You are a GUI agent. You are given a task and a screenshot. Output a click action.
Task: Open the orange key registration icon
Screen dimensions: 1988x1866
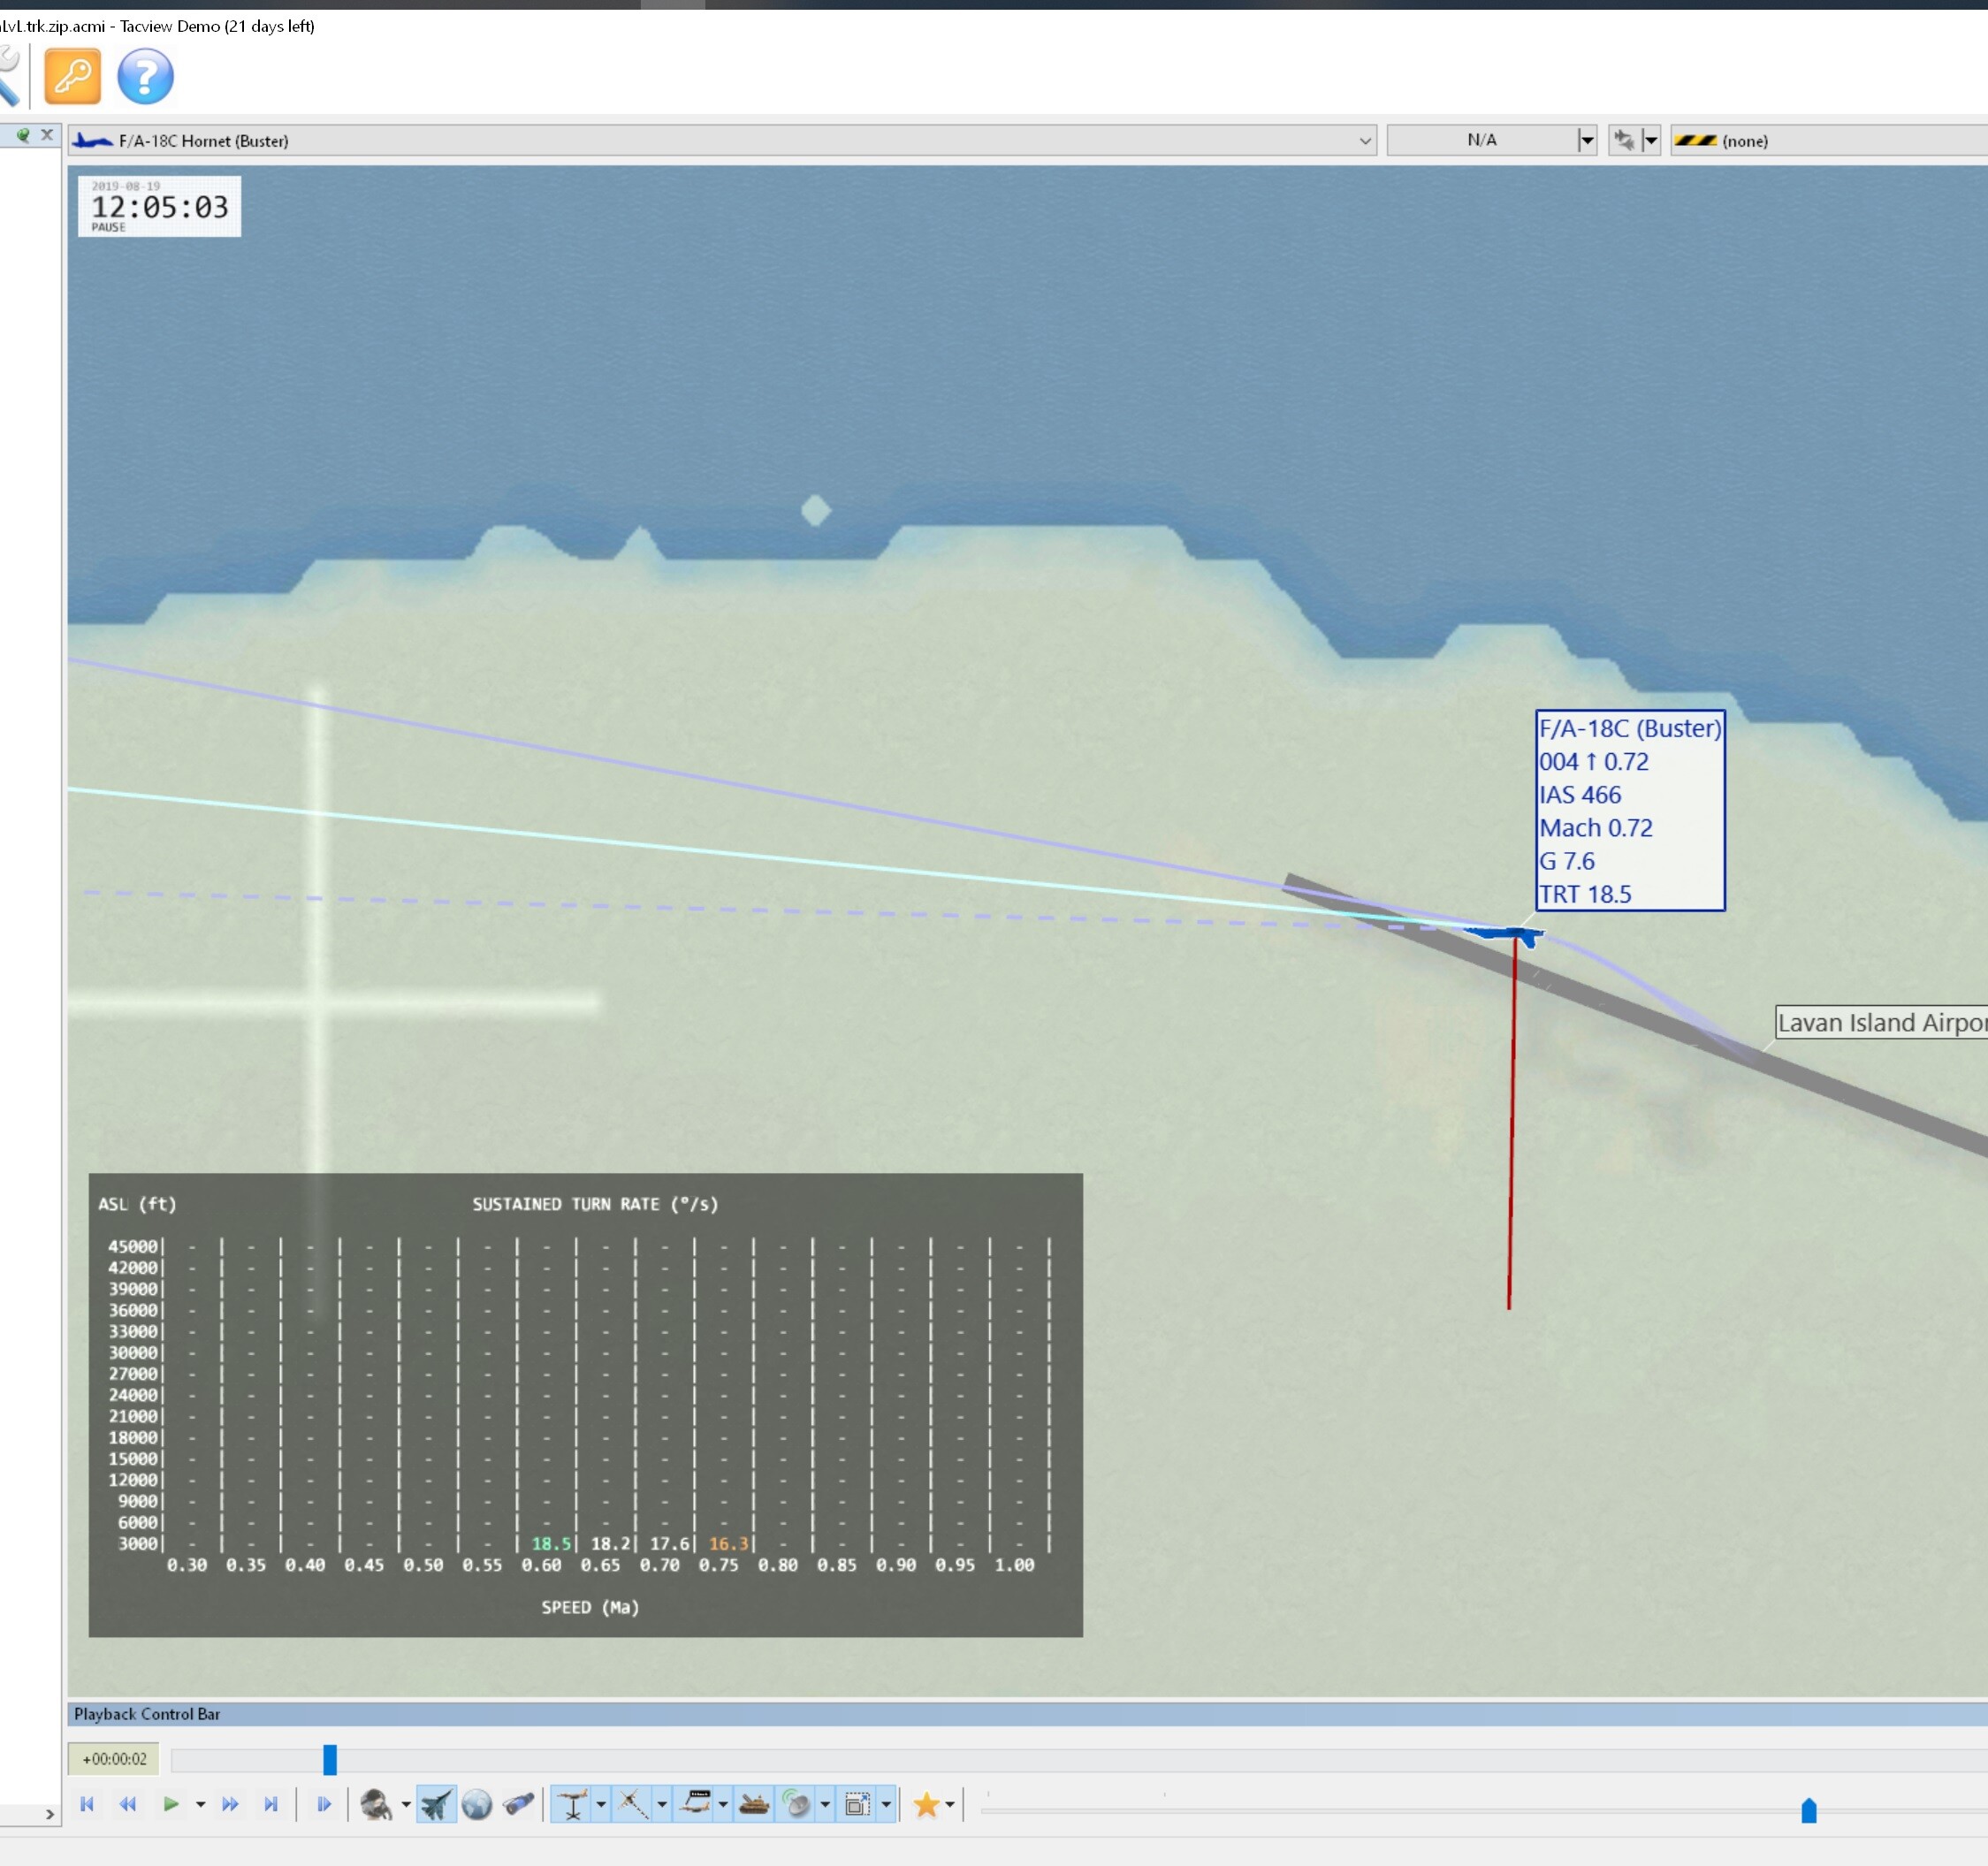73,76
